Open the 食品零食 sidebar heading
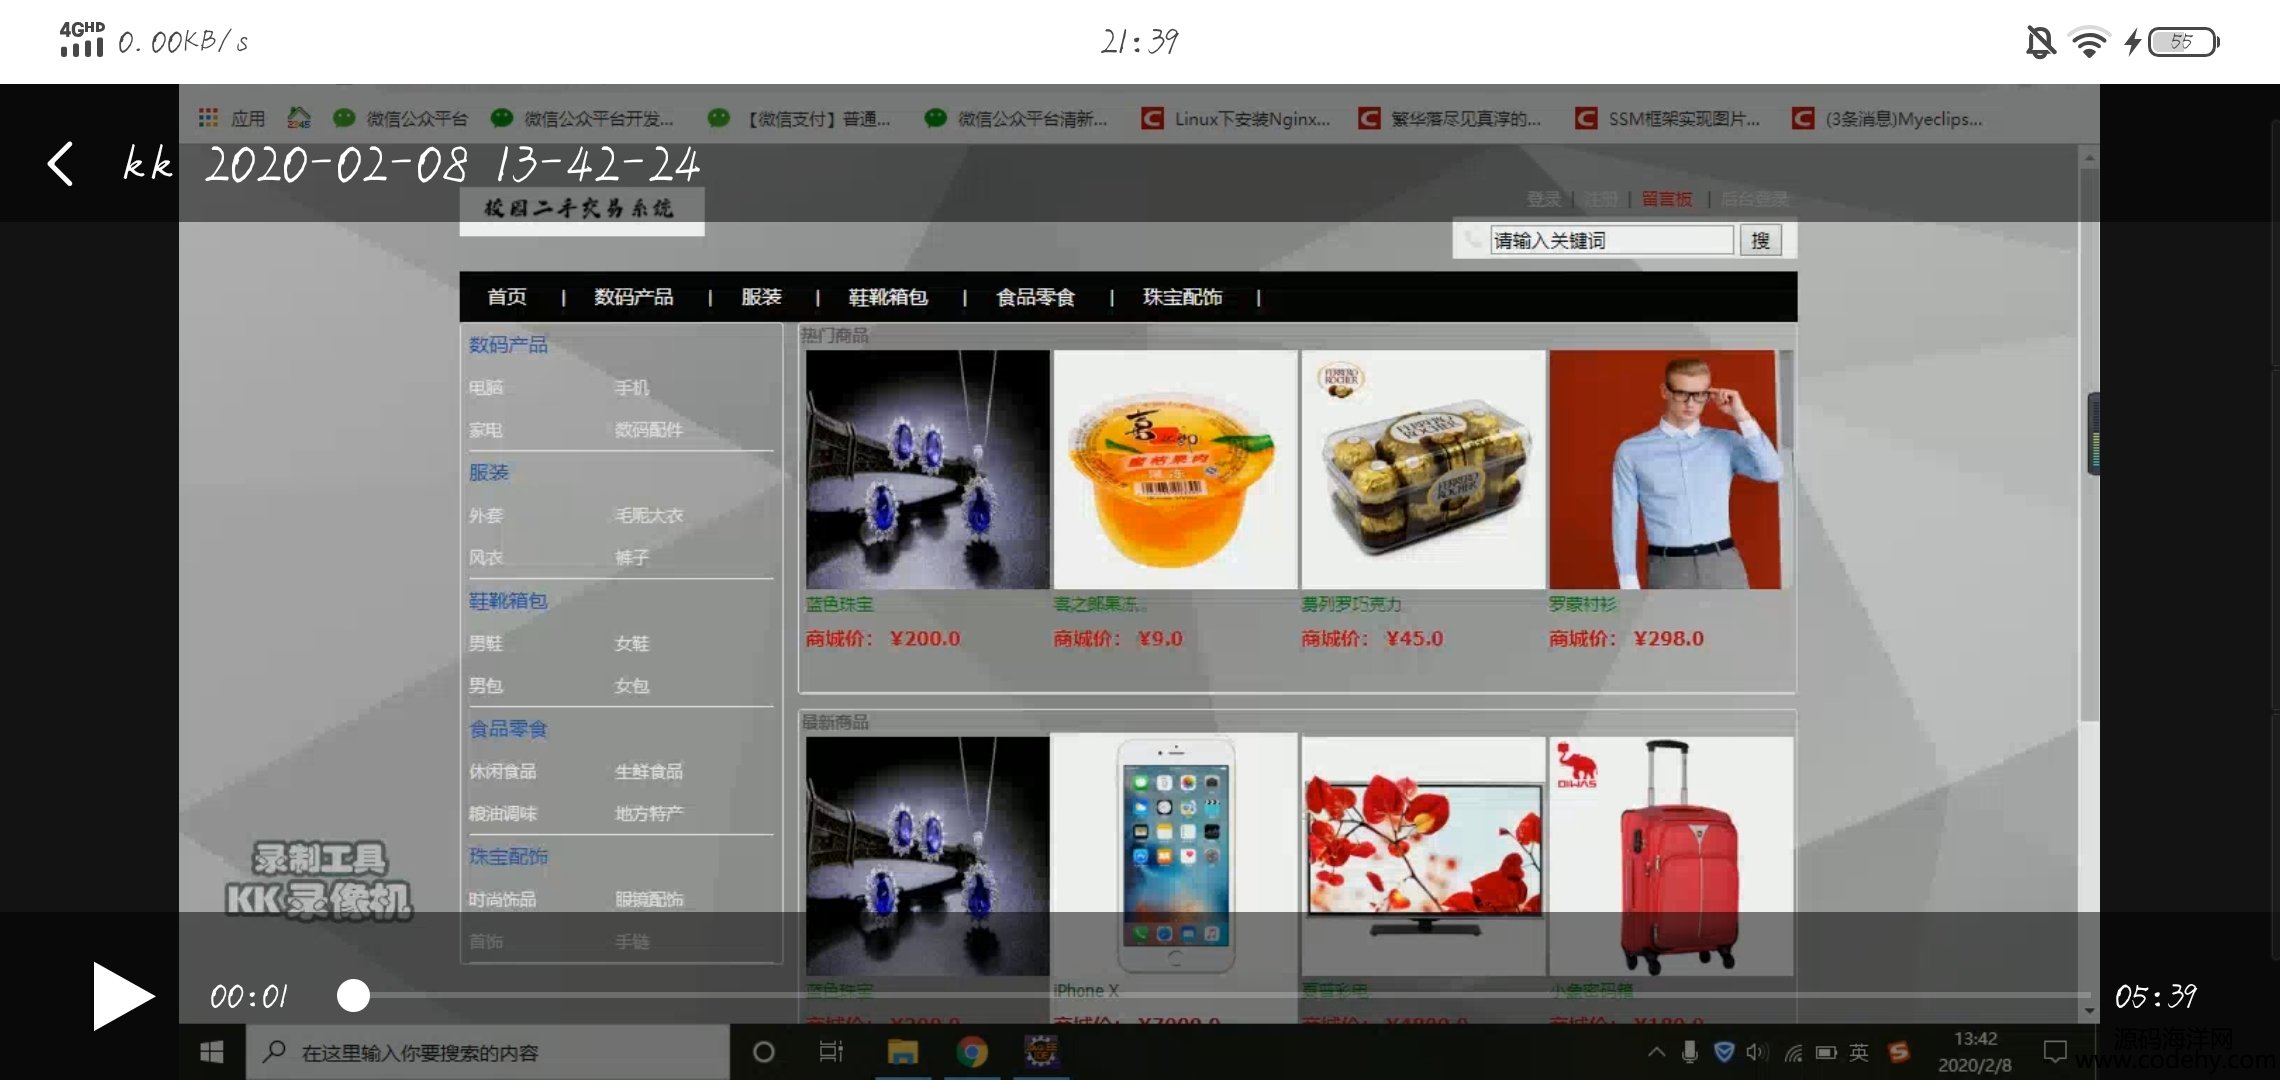Viewport: 2280px width, 1080px height. [508, 729]
